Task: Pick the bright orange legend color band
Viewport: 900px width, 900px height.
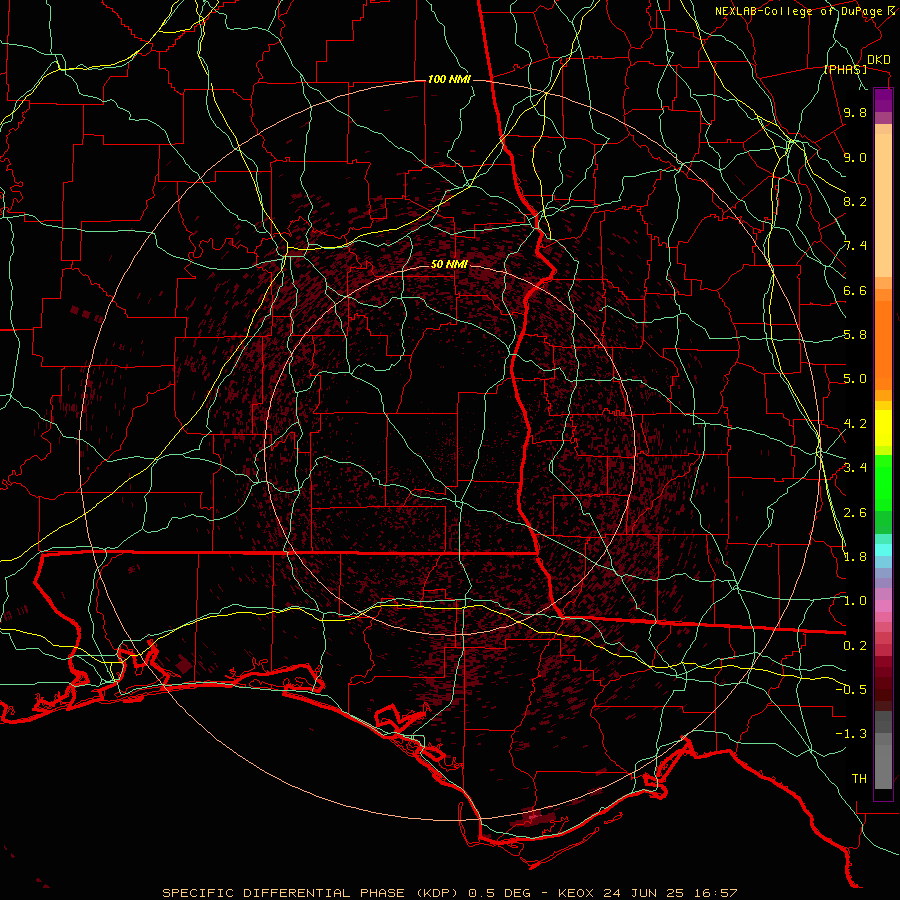Action: coord(883,344)
